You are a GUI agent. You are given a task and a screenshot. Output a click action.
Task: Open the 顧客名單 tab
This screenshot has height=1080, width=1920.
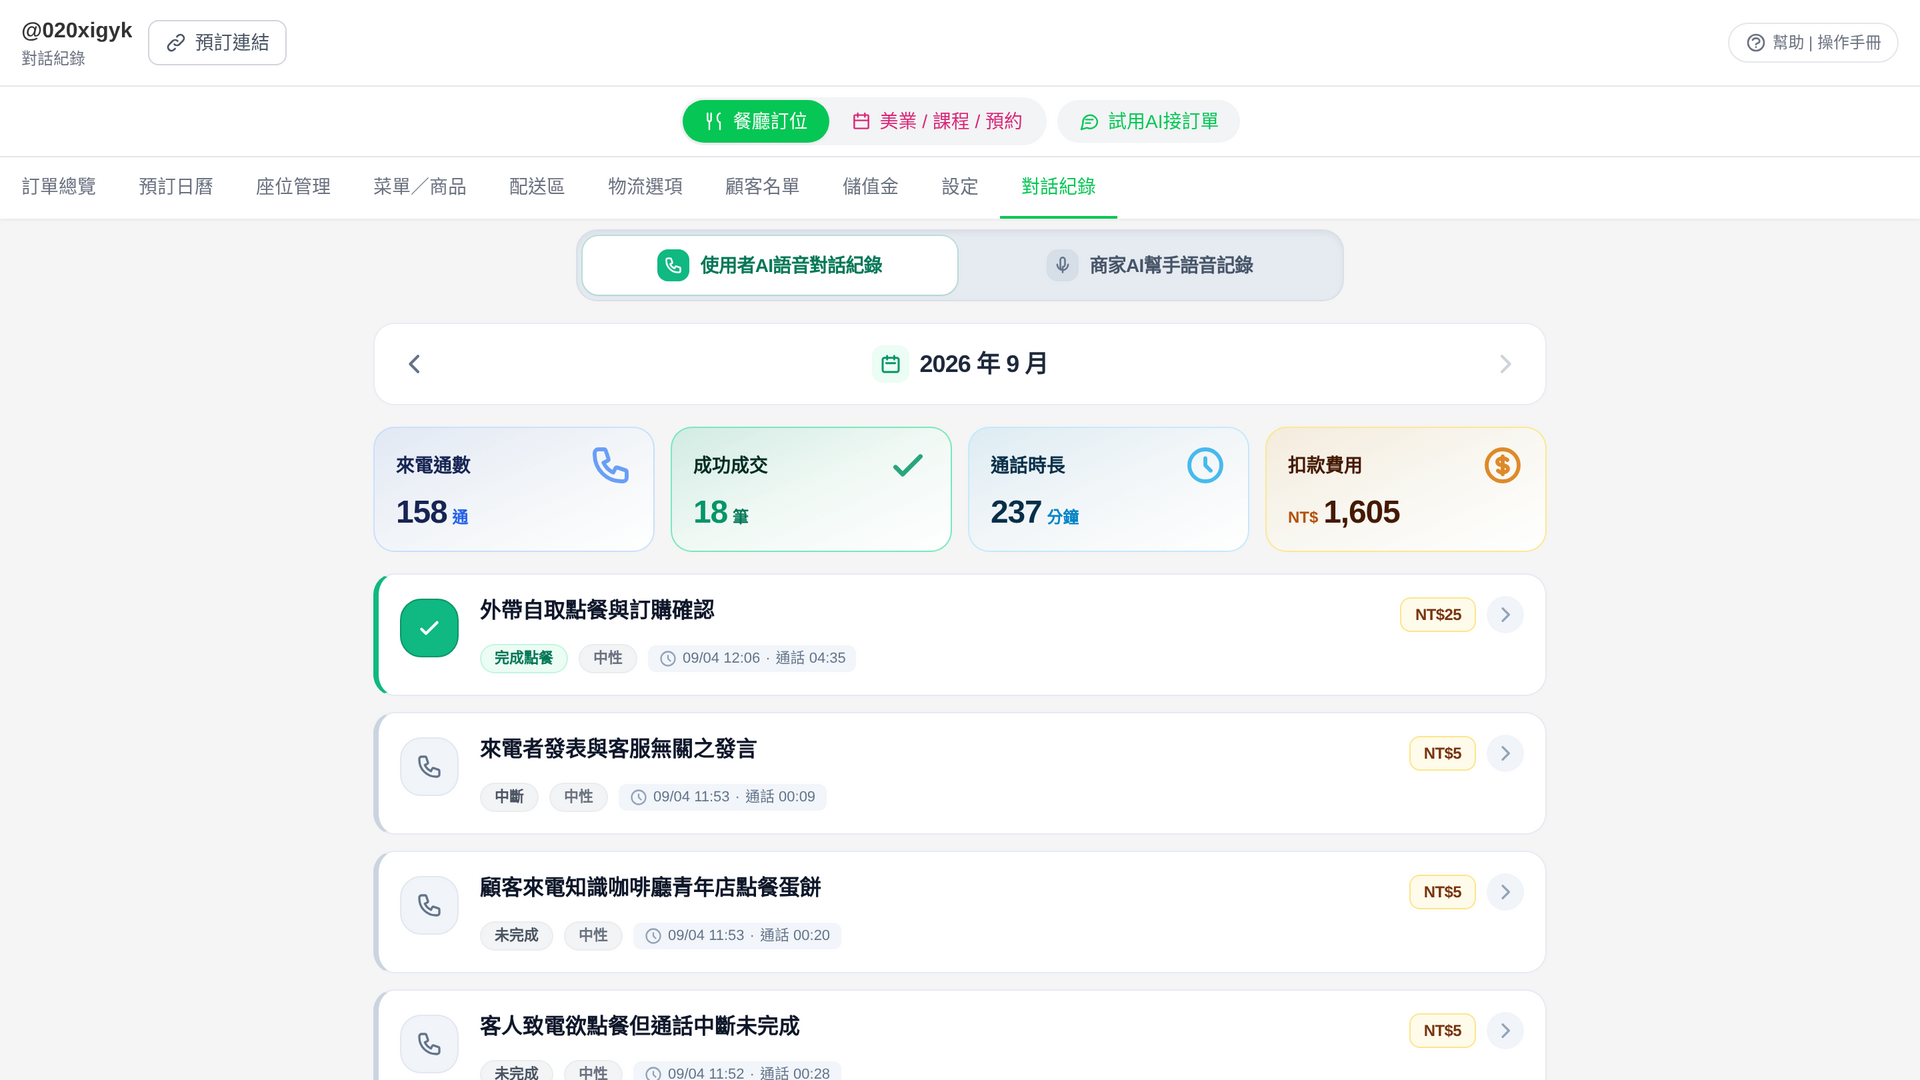(x=762, y=187)
